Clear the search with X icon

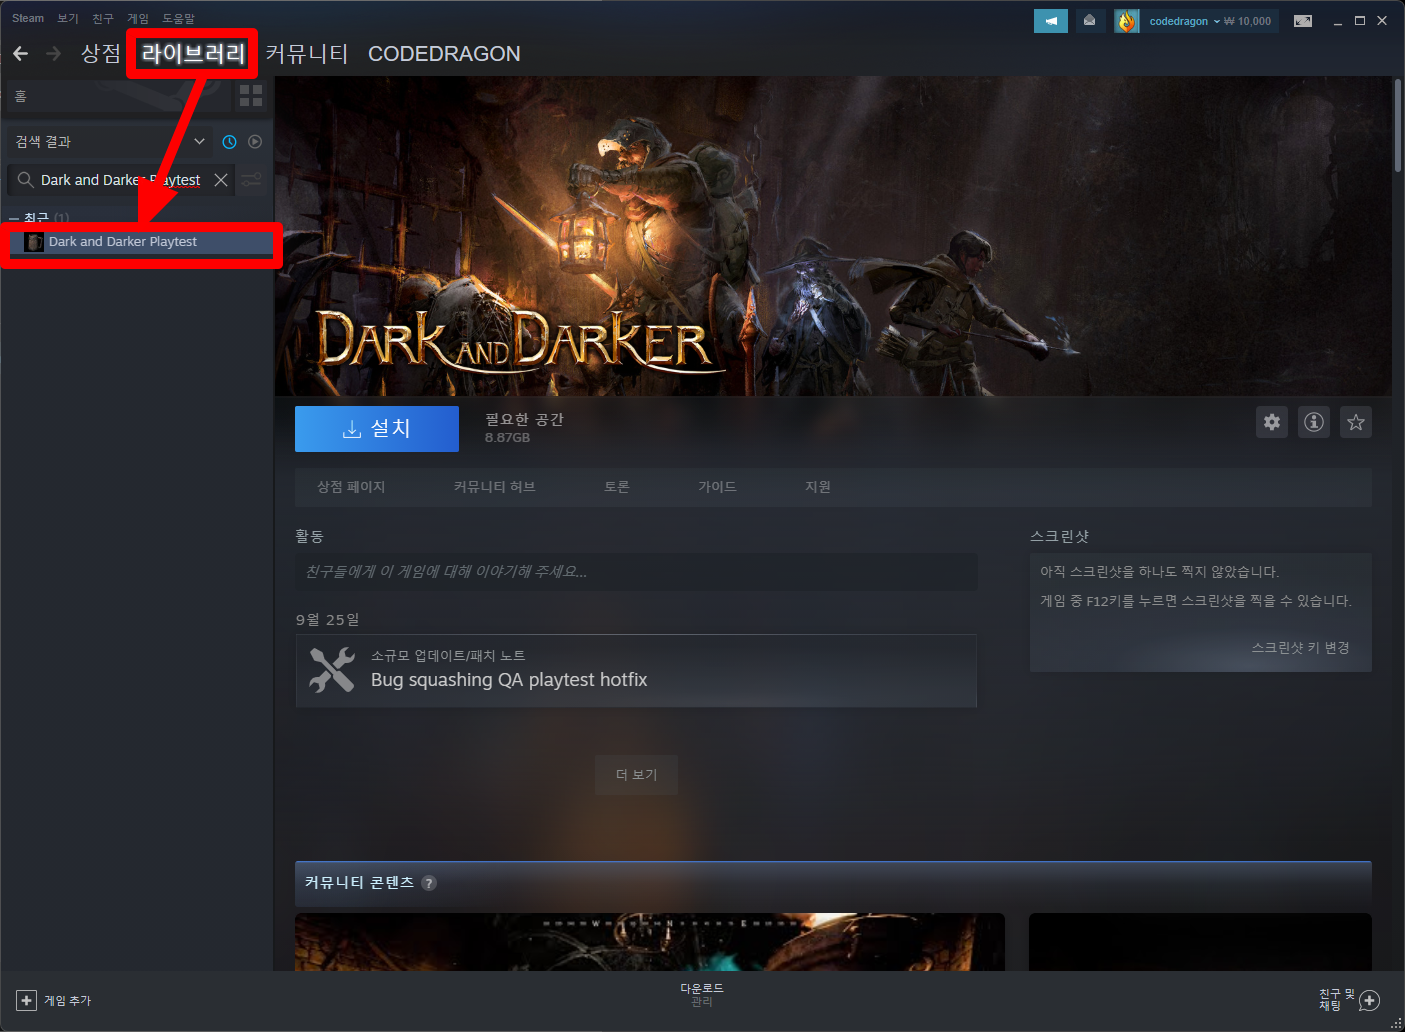coord(221,180)
